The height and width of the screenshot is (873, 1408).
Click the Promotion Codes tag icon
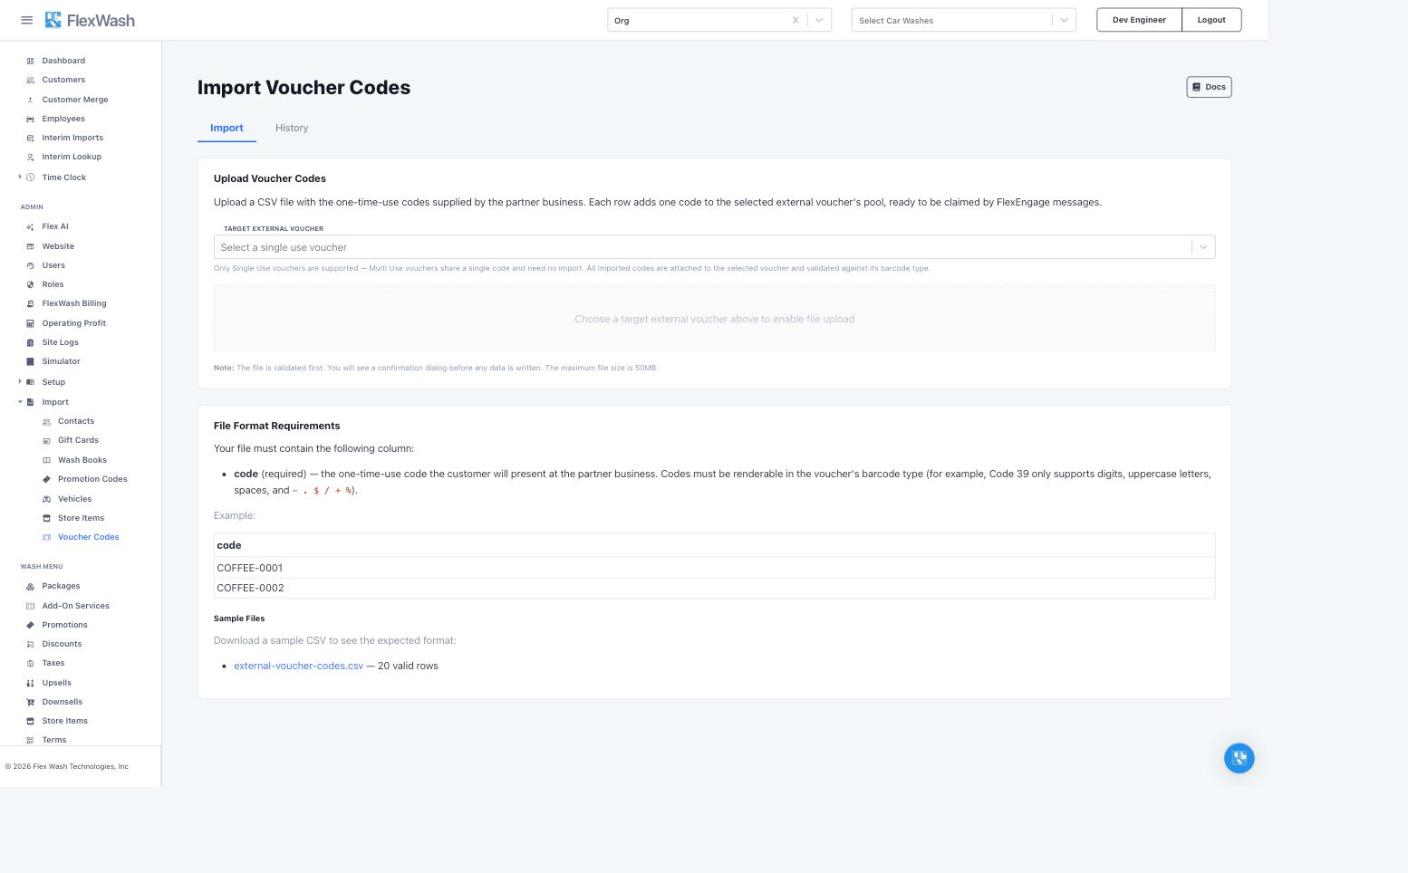coord(46,479)
